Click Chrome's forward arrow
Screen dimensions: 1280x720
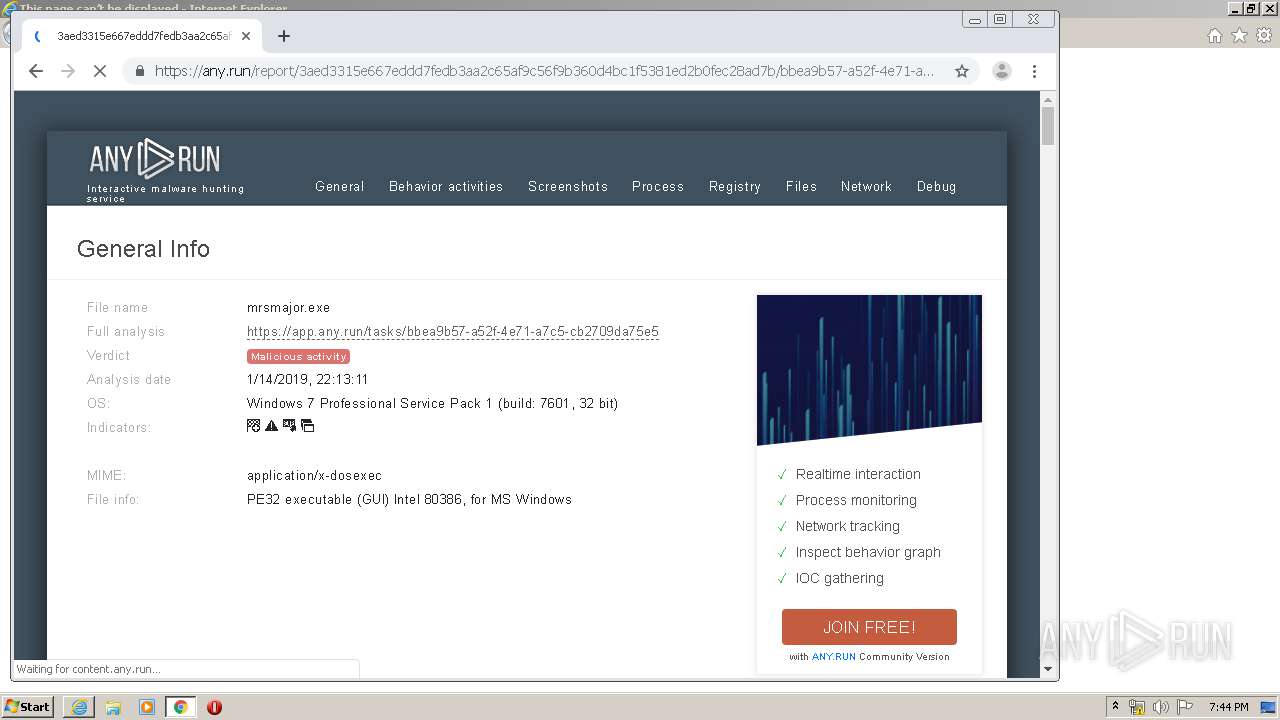coord(68,71)
